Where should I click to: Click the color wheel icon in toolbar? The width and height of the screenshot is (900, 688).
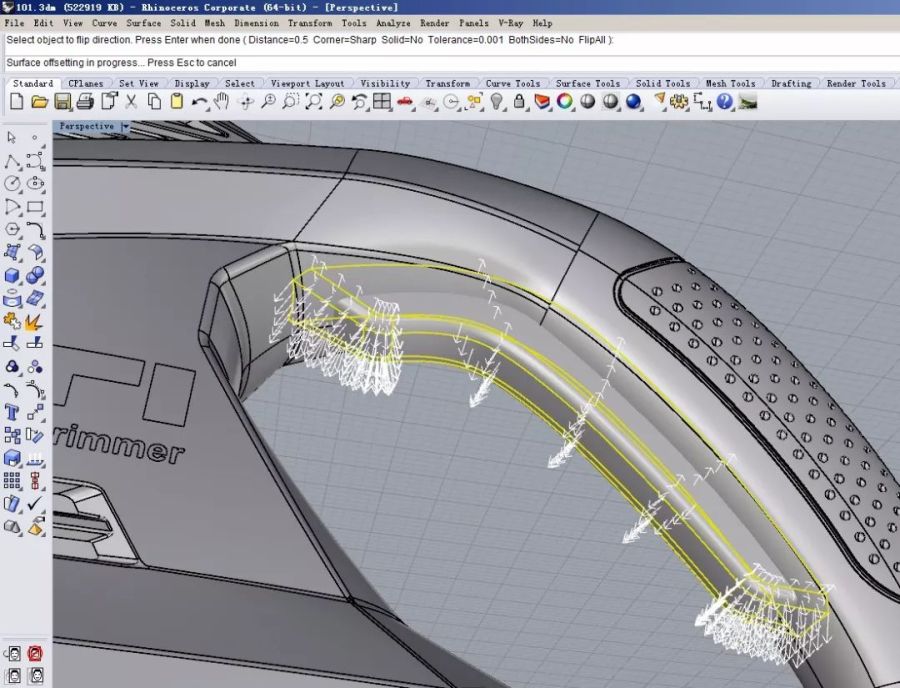565,101
